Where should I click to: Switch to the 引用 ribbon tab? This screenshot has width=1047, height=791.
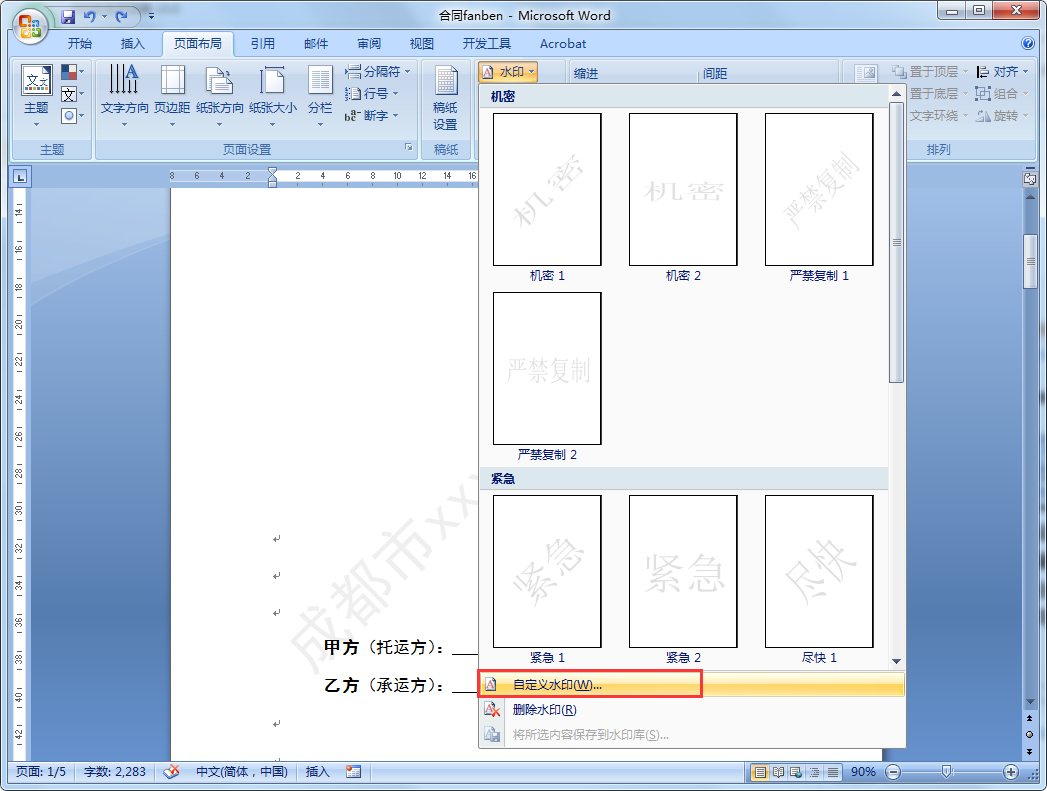[262, 43]
